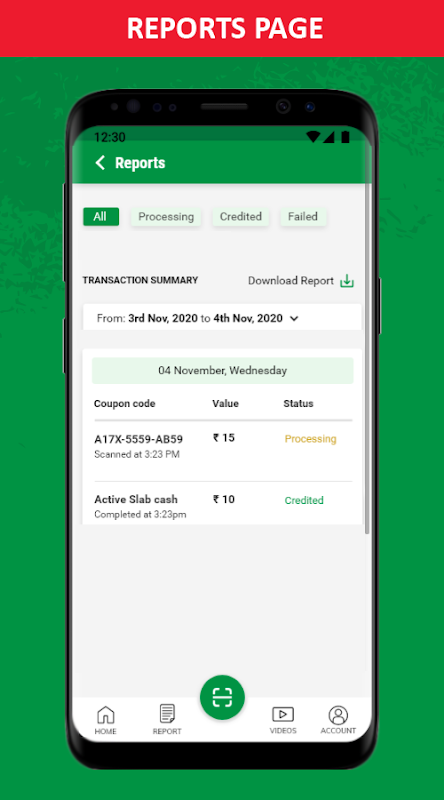Open the Report icon in bottom bar
The height and width of the screenshot is (800, 444).
[x=167, y=720]
